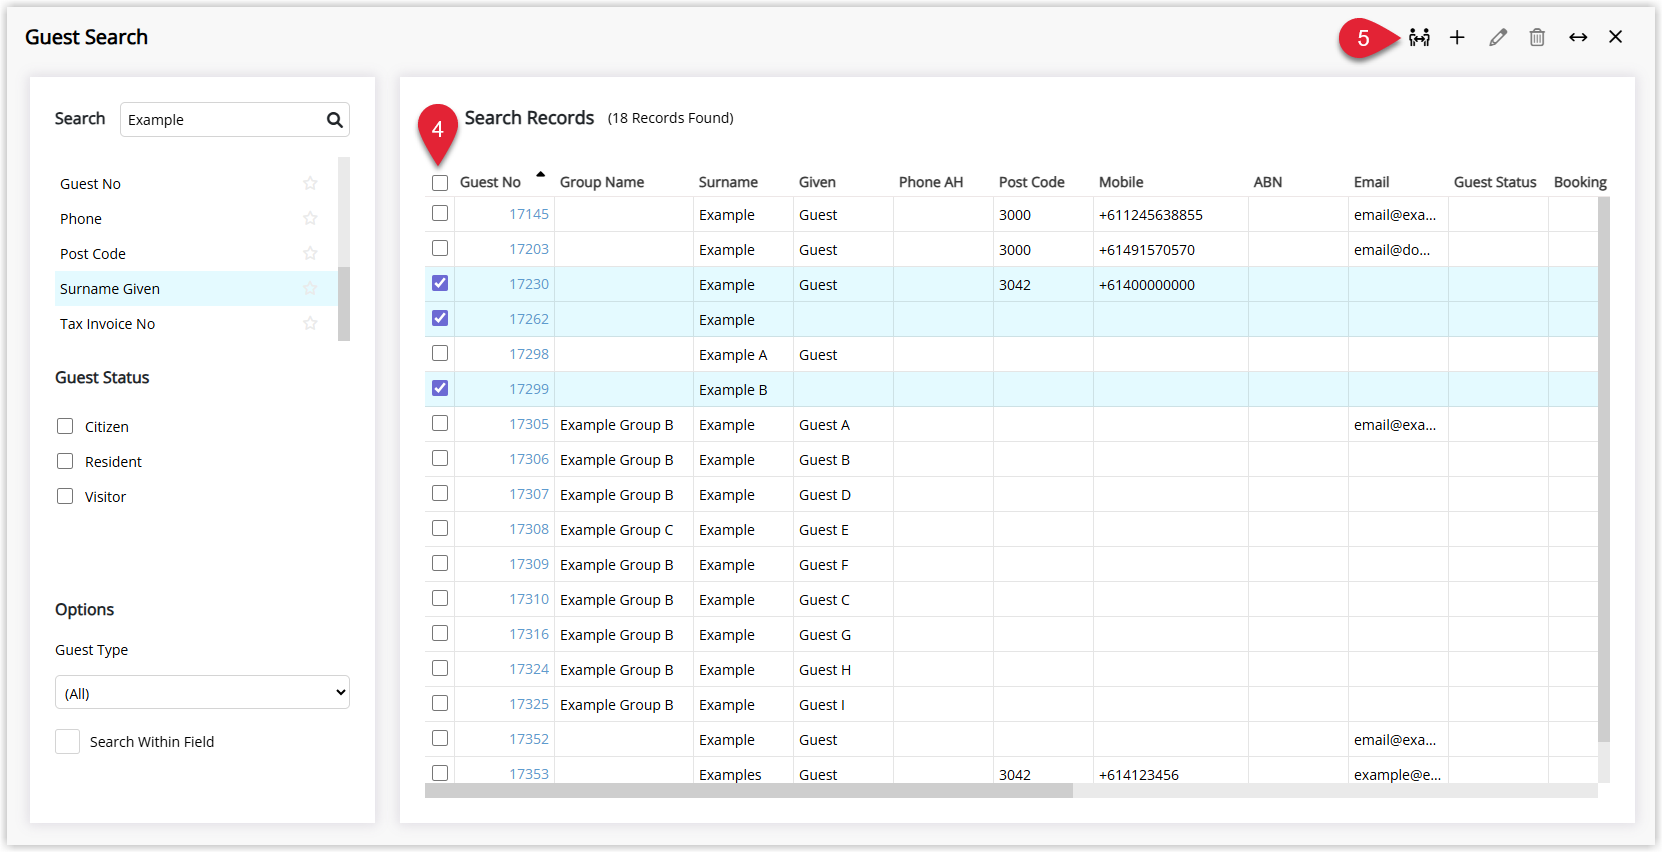Image resolution: width=1663 pixels, height=853 pixels.
Task: Click the Guest No sort arrow
Action: (x=540, y=175)
